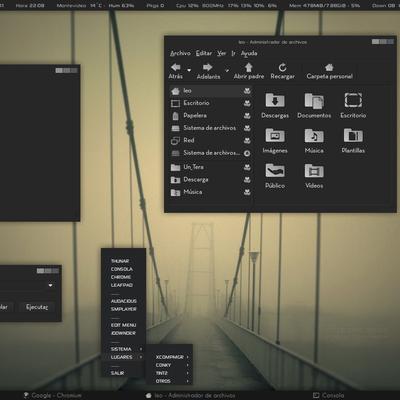Click the Ejecutar button
The height and width of the screenshot is (400, 400).
[x=37, y=307]
